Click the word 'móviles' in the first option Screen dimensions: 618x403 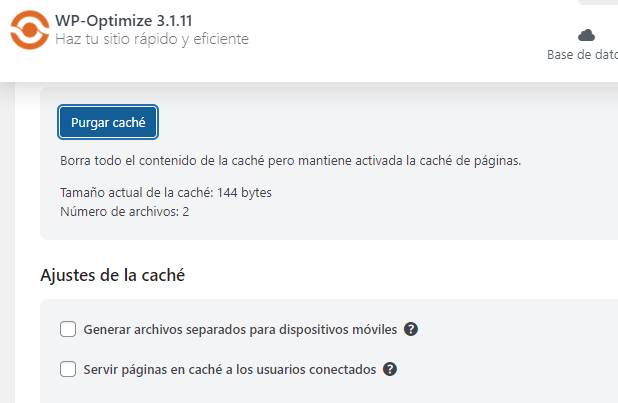pos(374,329)
